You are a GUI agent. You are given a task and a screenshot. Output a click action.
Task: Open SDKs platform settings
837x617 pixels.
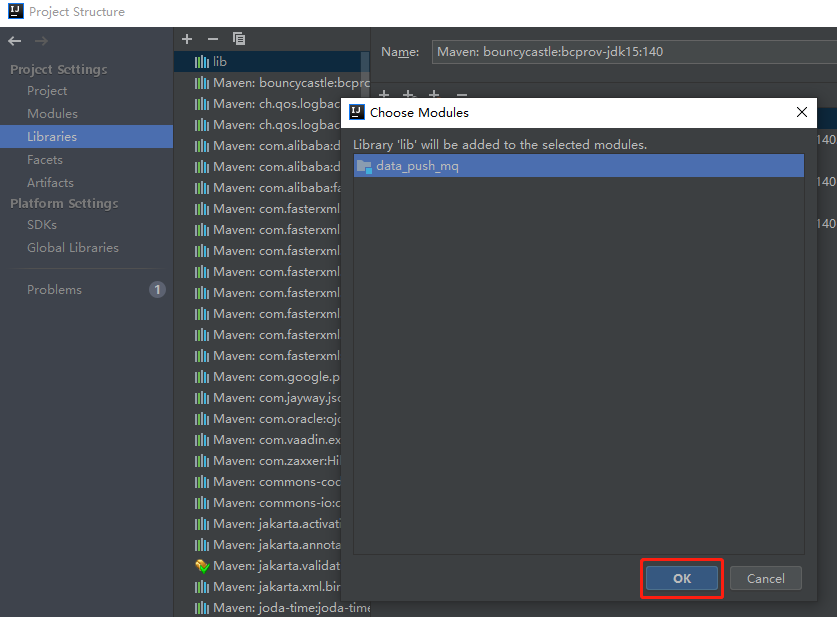(x=42, y=225)
